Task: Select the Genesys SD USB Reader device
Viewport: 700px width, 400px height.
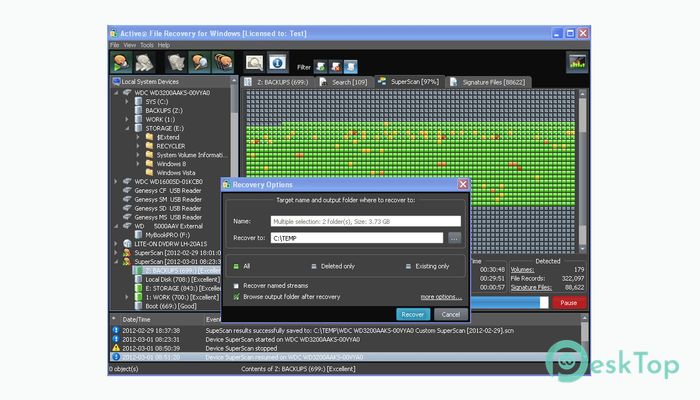Action: tap(168, 208)
